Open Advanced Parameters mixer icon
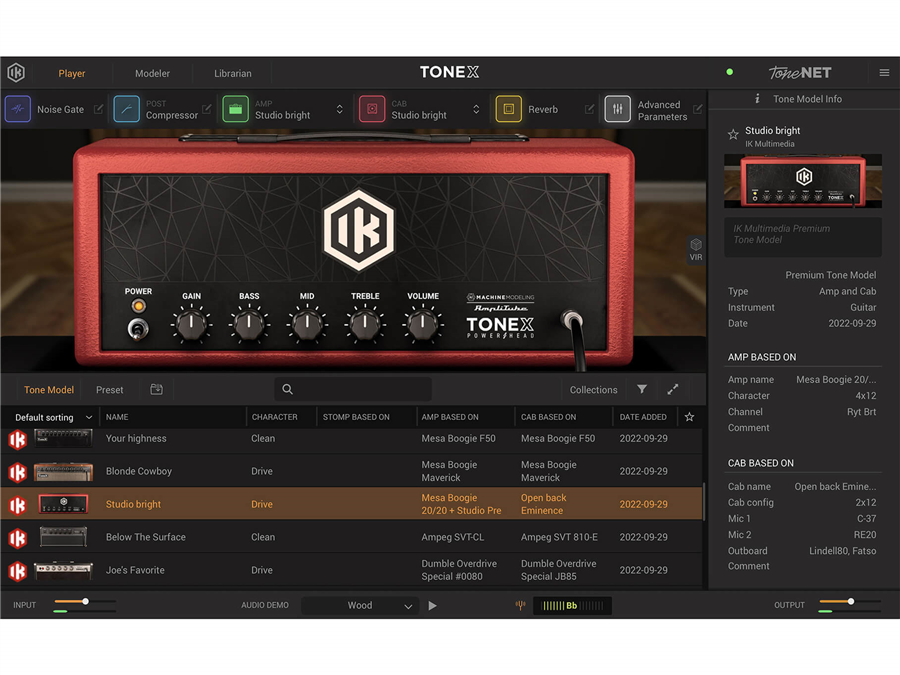The image size is (900, 675). (x=618, y=109)
